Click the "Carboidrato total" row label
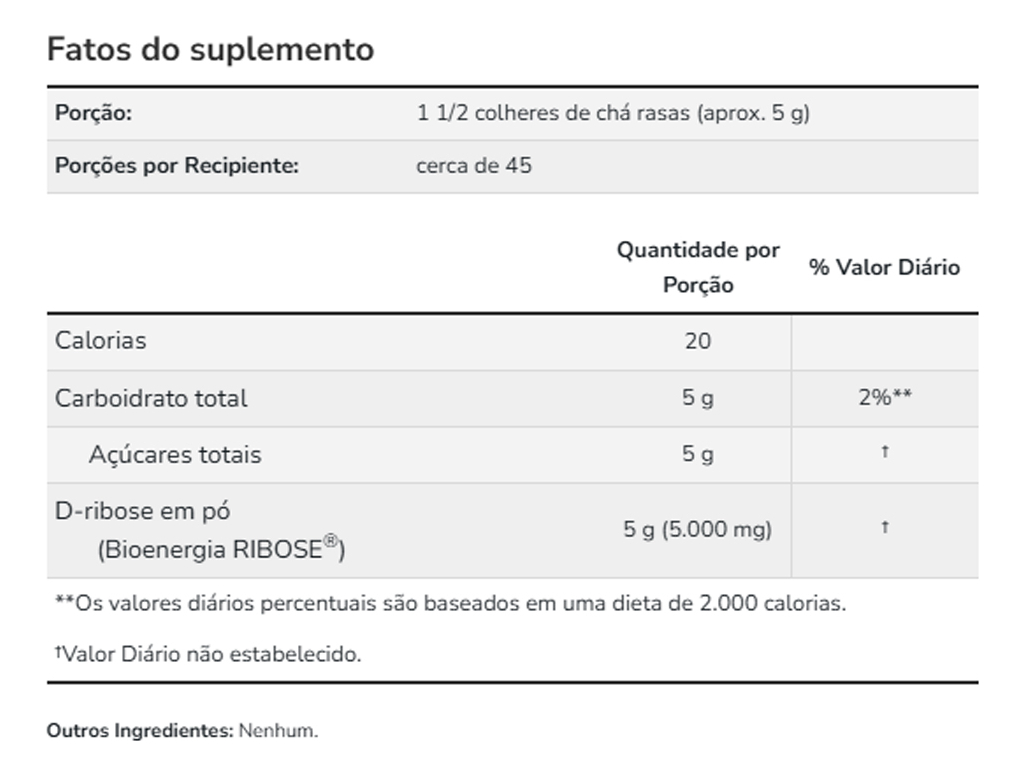The width and height of the screenshot is (1025, 776). (151, 398)
